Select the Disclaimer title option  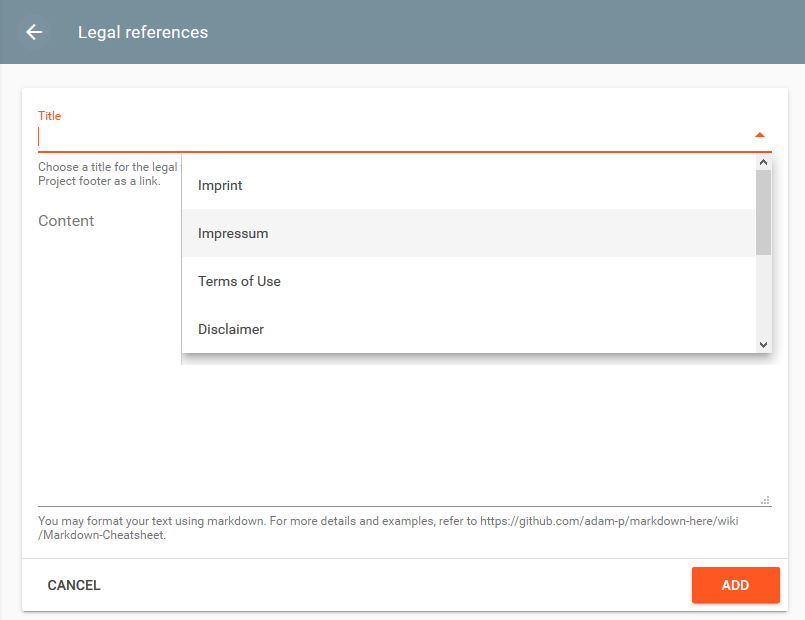[x=231, y=329]
